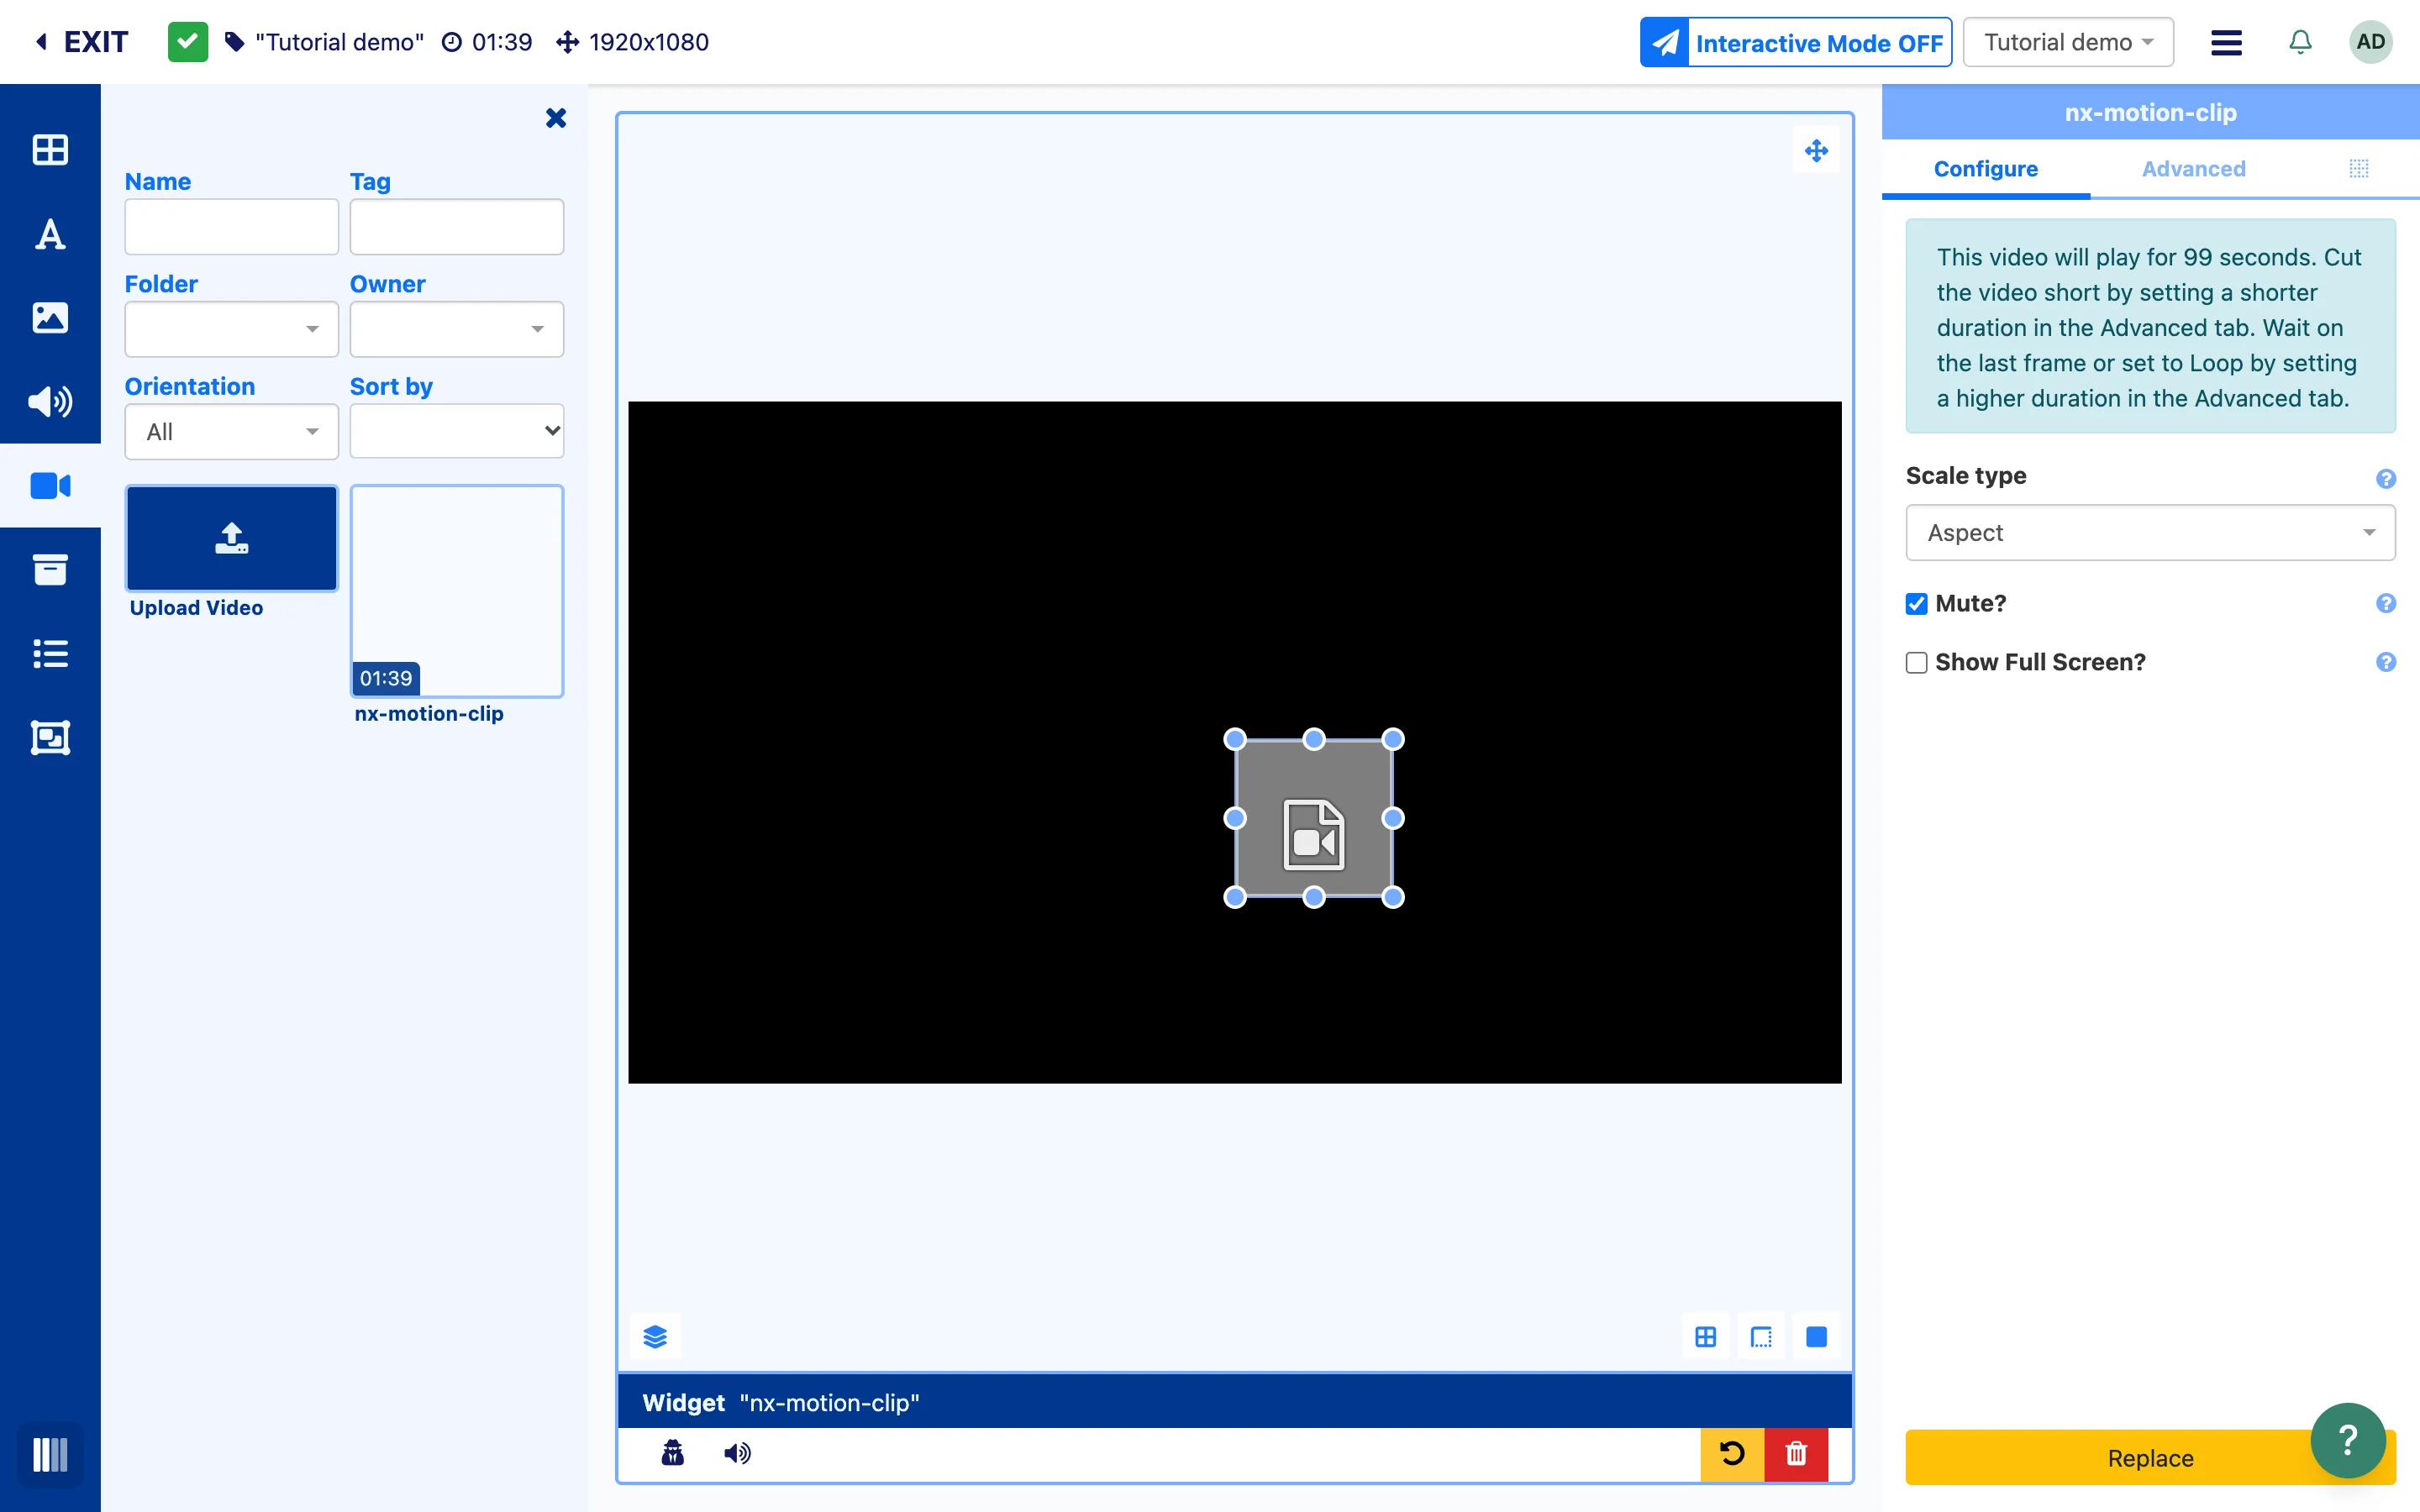Viewport: 2420px width, 1512px height.
Task: Open the archive box icon in the sidebar
Action: coord(50,570)
